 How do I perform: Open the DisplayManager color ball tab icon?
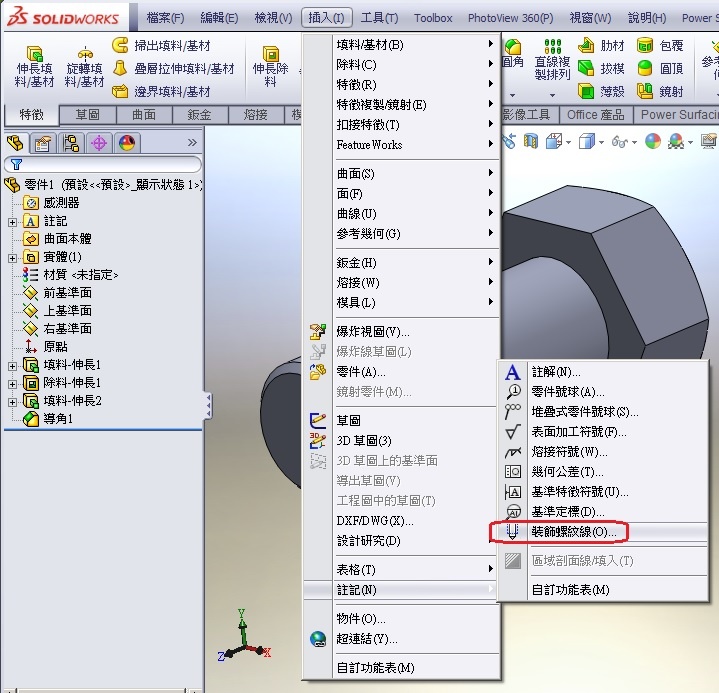click(x=127, y=144)
